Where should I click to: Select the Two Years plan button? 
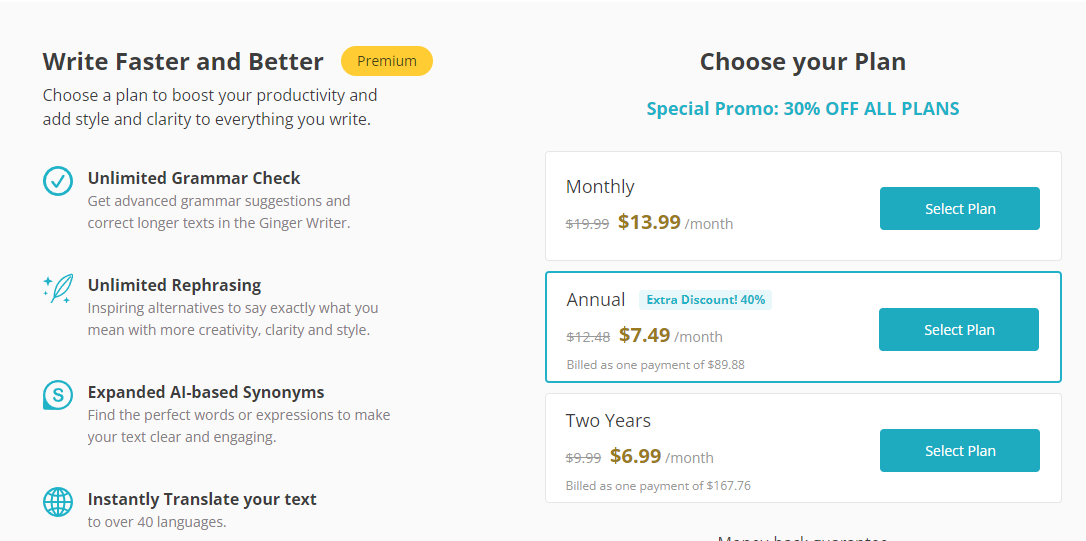pyautogui.click(x=959, y=451)
